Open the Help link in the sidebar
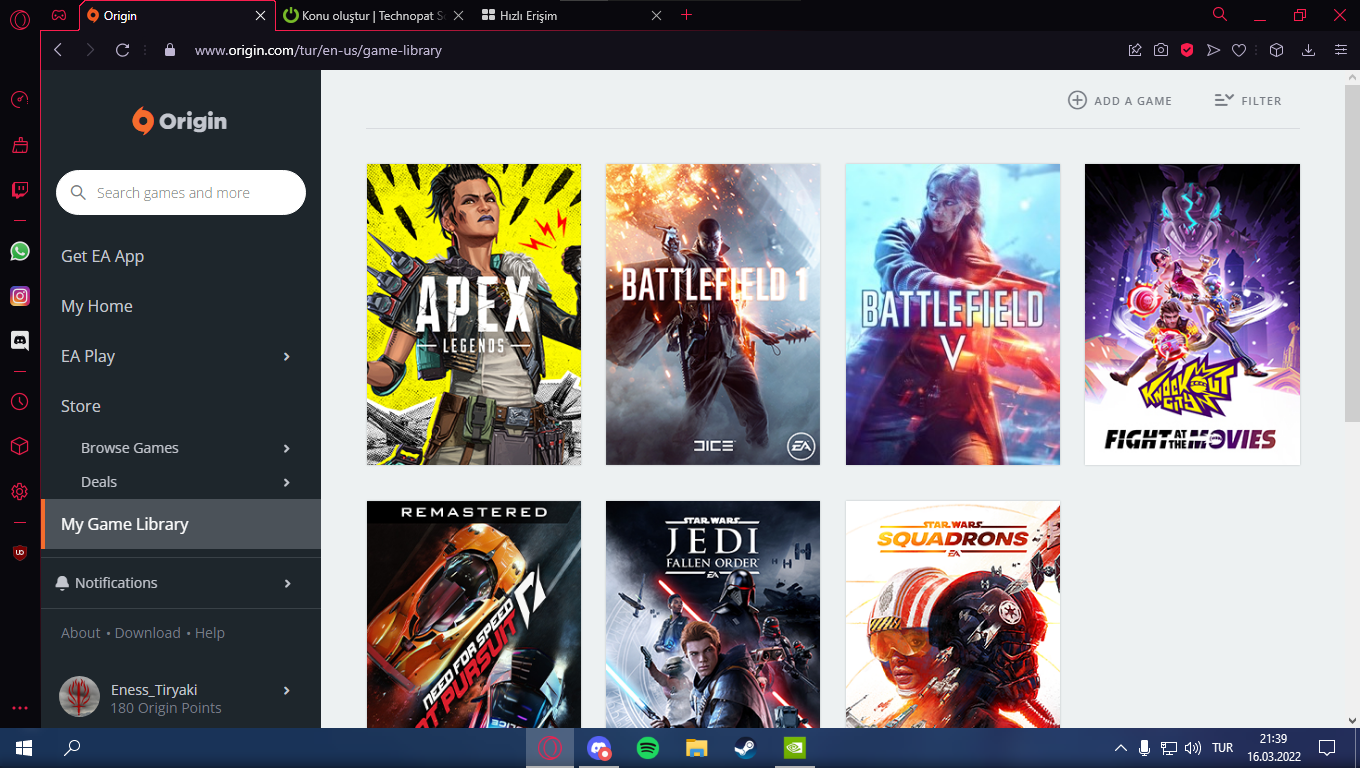This screenshot has height=768, width=1360. [210, 633]
